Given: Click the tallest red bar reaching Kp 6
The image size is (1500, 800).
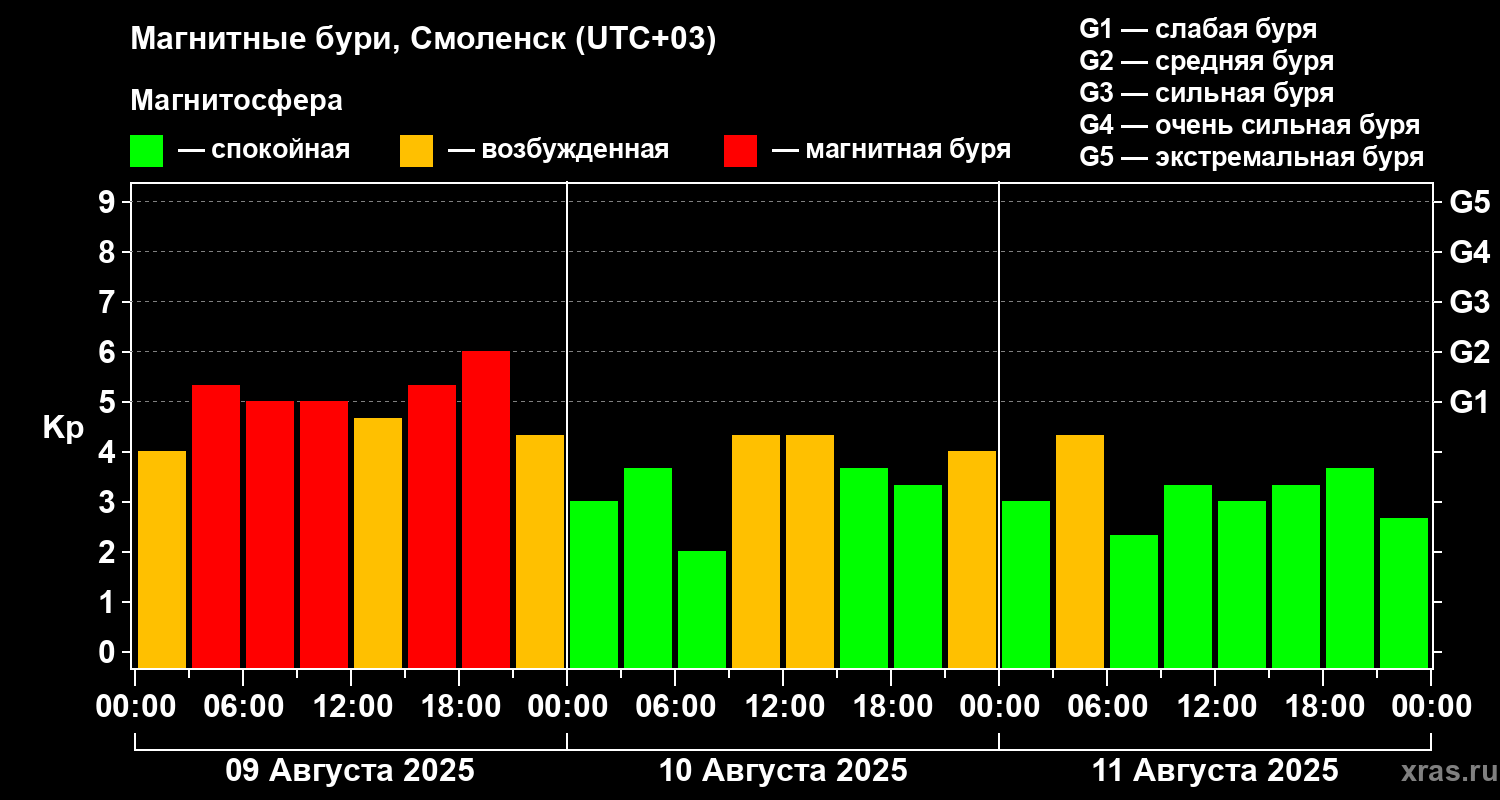Looking at the screenshot, I should point(486,509).
